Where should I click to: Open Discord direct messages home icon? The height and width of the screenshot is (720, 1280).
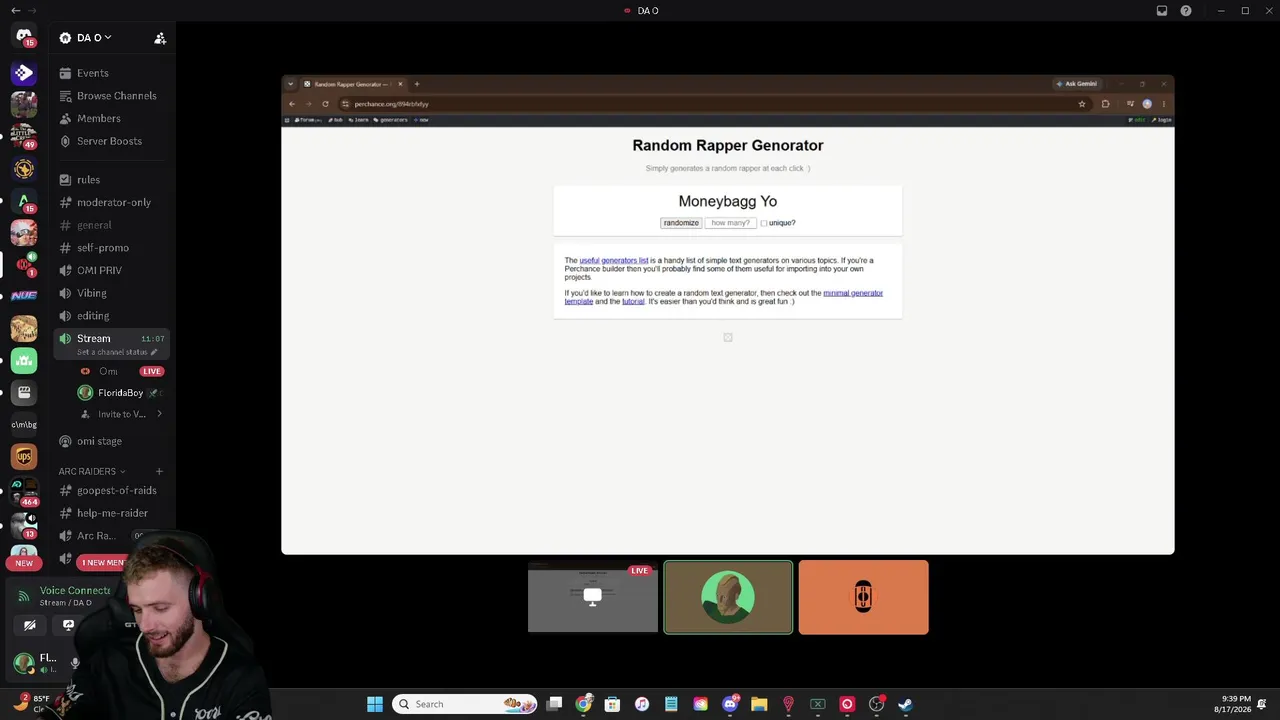click(x=24, y=37)
